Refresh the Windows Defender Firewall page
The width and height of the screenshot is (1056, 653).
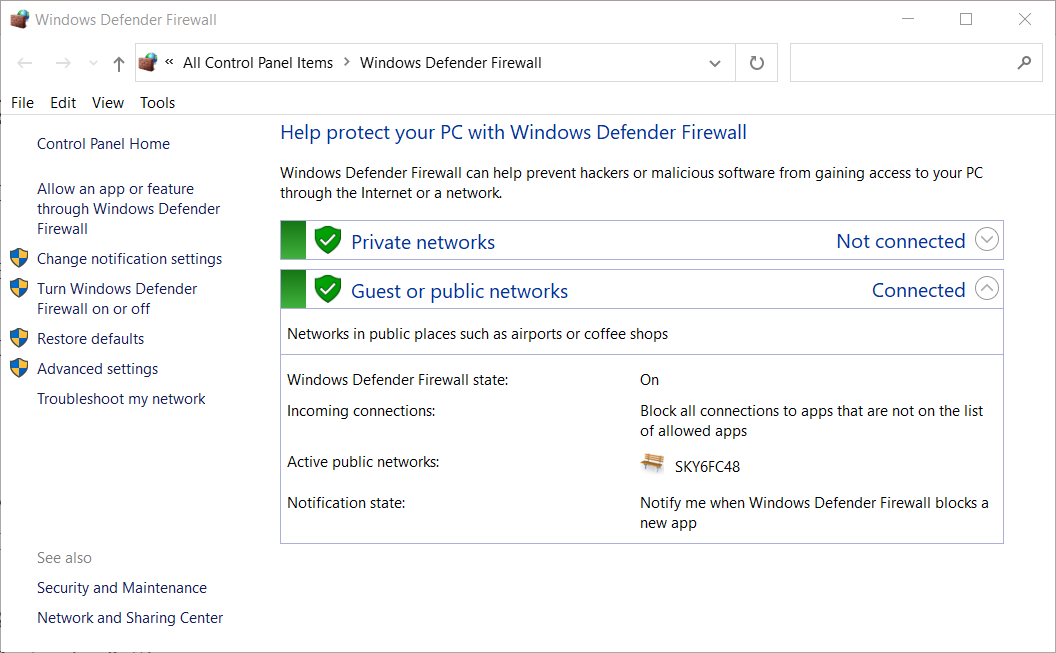click(756, 63)
